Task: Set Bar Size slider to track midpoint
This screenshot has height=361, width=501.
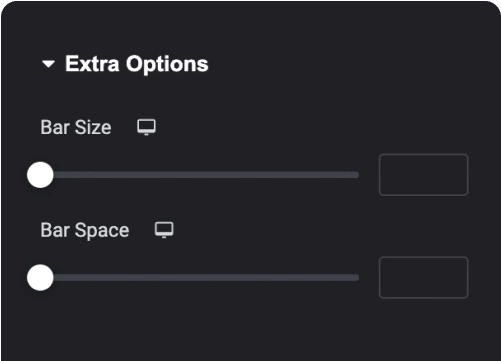Action: (200, 175)
